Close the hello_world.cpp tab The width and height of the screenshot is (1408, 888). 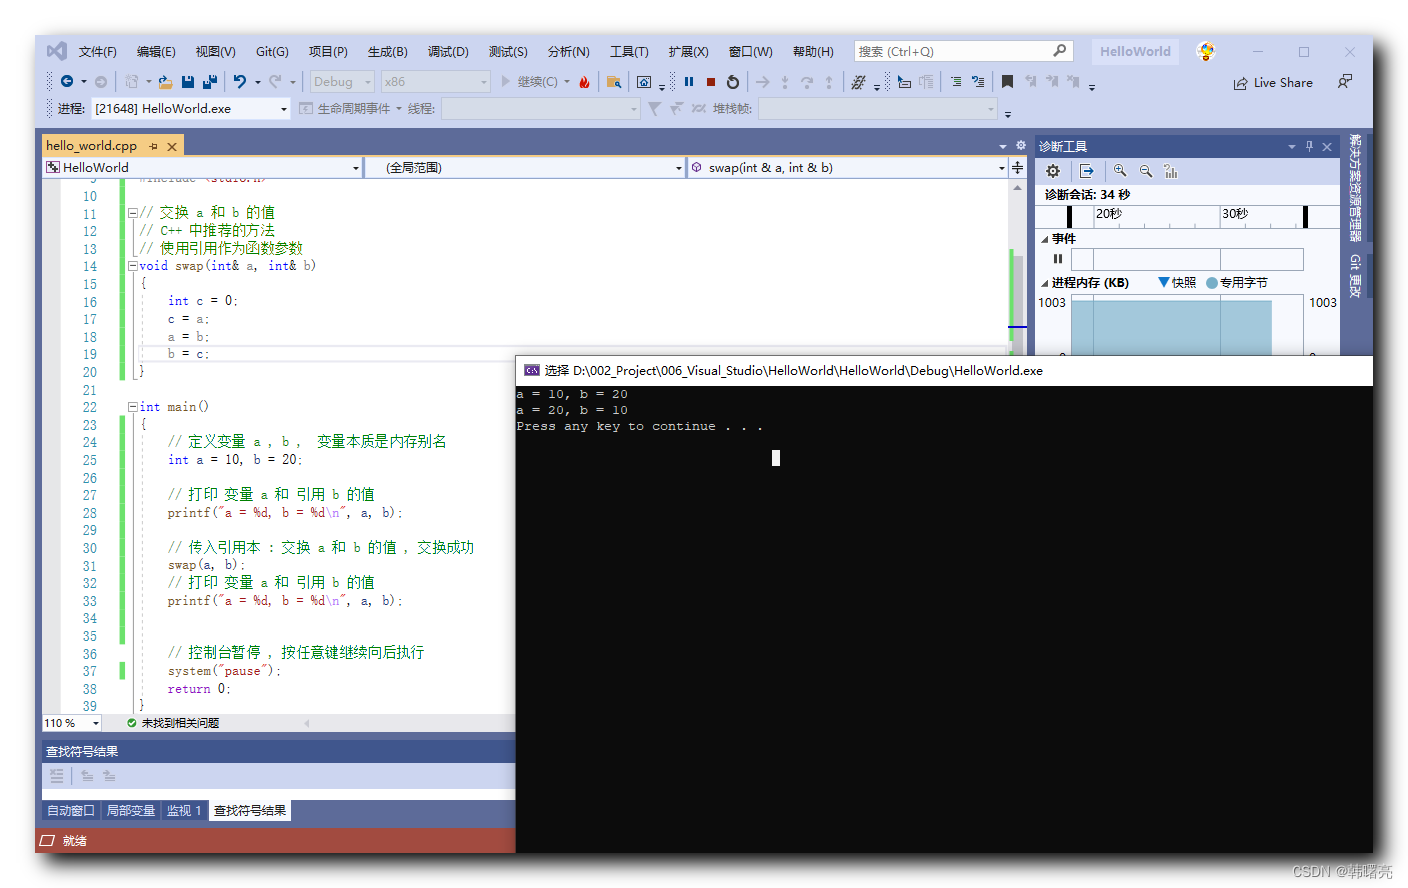click(172, 146)
